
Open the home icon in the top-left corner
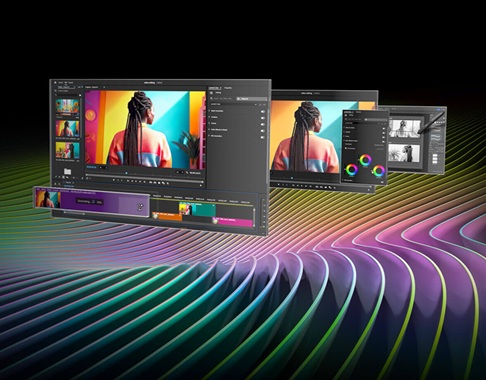click(55, 82)
